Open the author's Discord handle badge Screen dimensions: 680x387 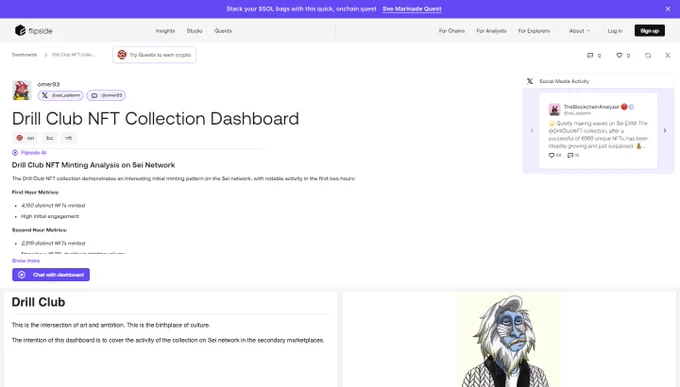pyautogui.click(x=106, y=95)
